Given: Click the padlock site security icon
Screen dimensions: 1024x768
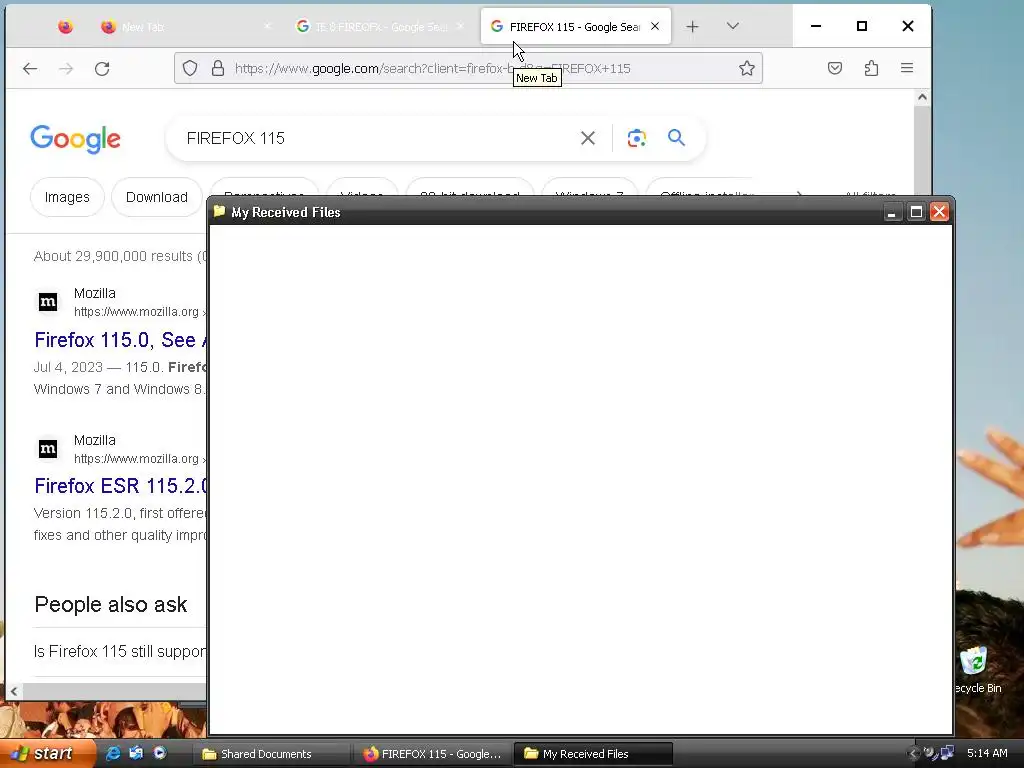Looking at the screenshot, I should pyautogui.click(x=218, y=68).
